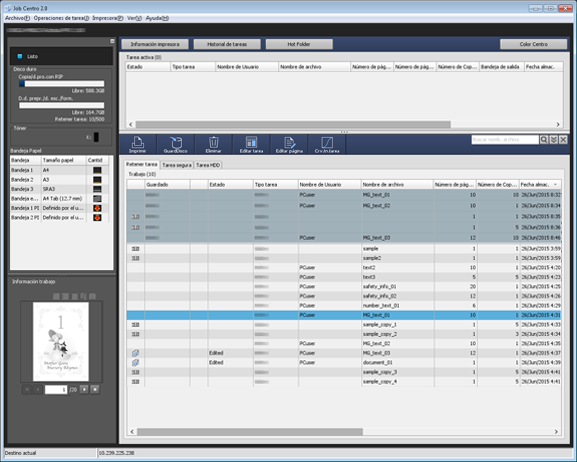Expand search options with double-chevron button

click(553, 140)
